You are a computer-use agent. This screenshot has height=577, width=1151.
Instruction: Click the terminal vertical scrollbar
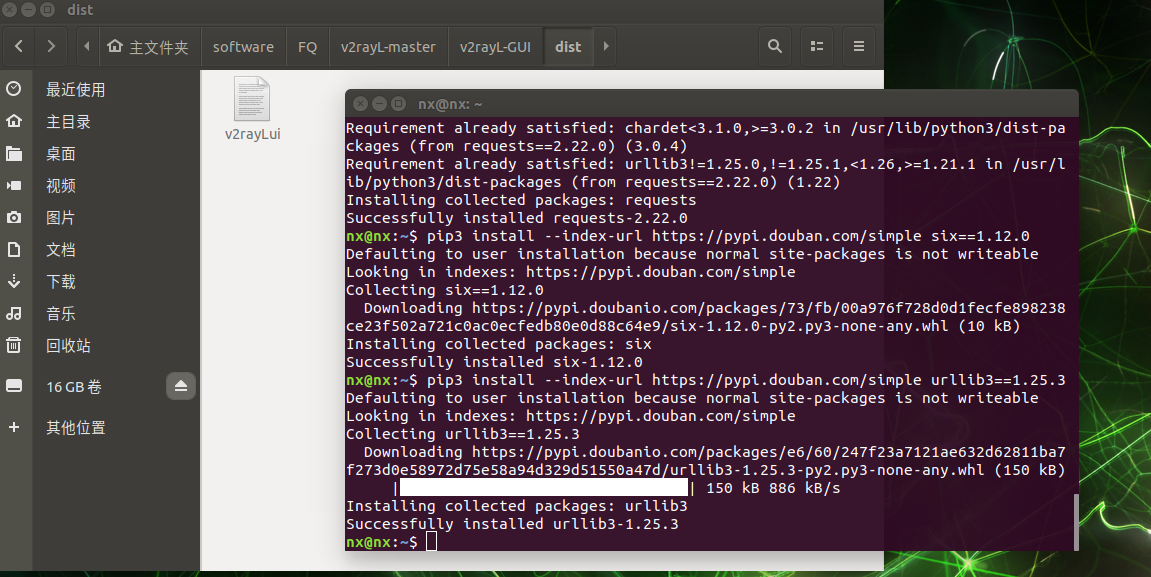coord(1075,521)
